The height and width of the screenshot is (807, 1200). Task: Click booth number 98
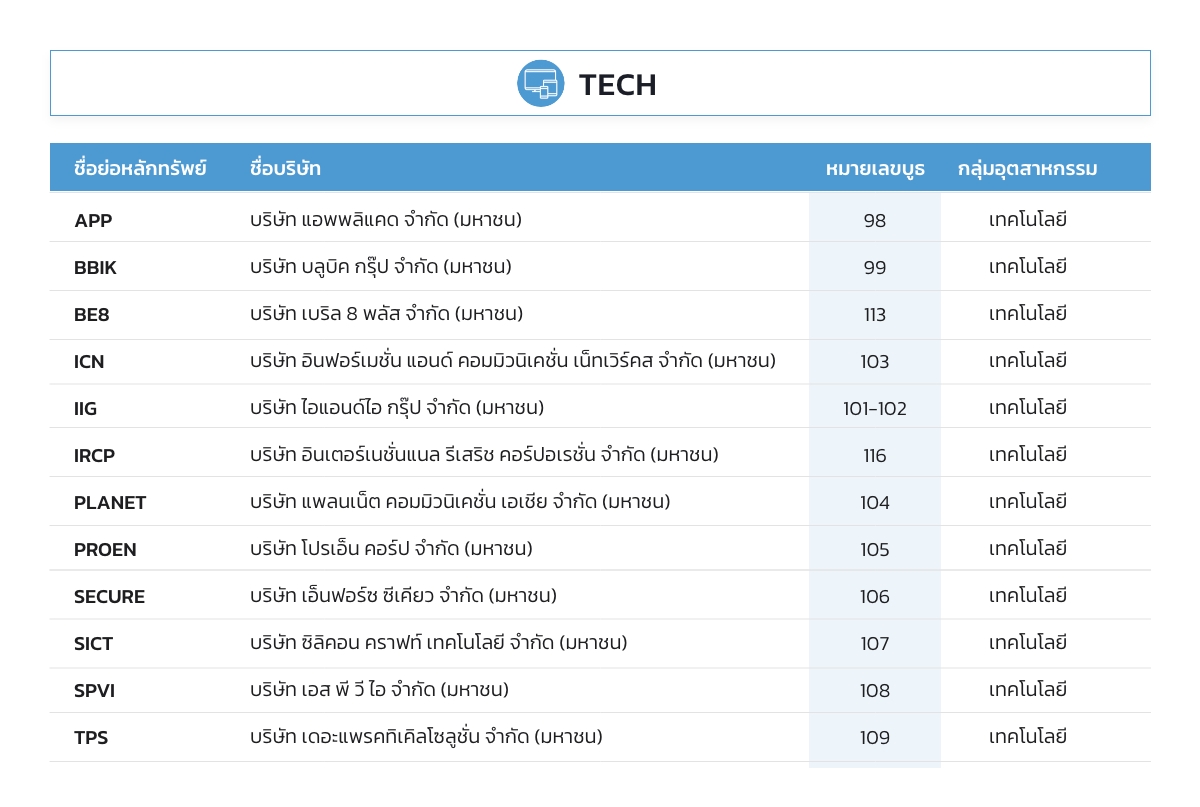click(x=875, y=220)
